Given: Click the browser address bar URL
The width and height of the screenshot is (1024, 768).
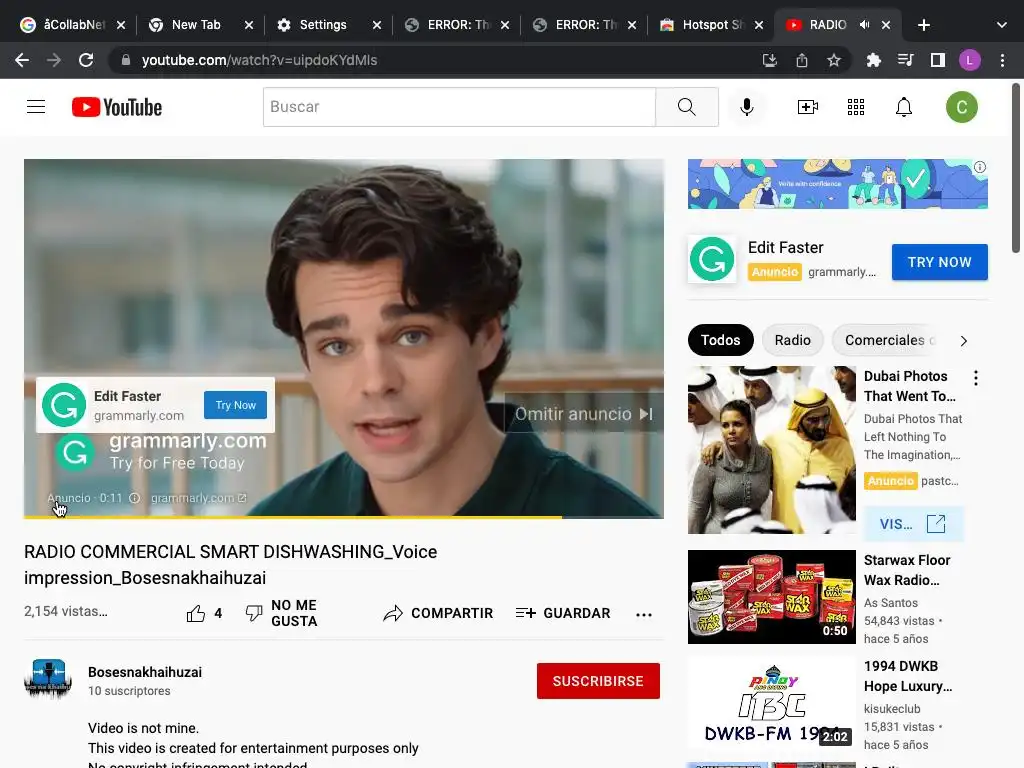Looking at the screenshot, I should tap(259, 60).
